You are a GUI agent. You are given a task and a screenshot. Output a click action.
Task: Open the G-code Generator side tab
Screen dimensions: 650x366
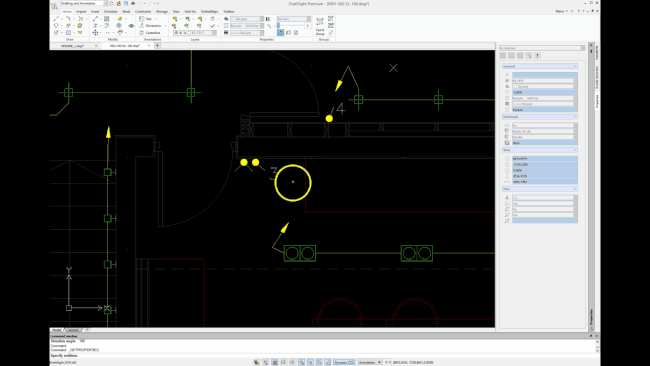point(597,77)
